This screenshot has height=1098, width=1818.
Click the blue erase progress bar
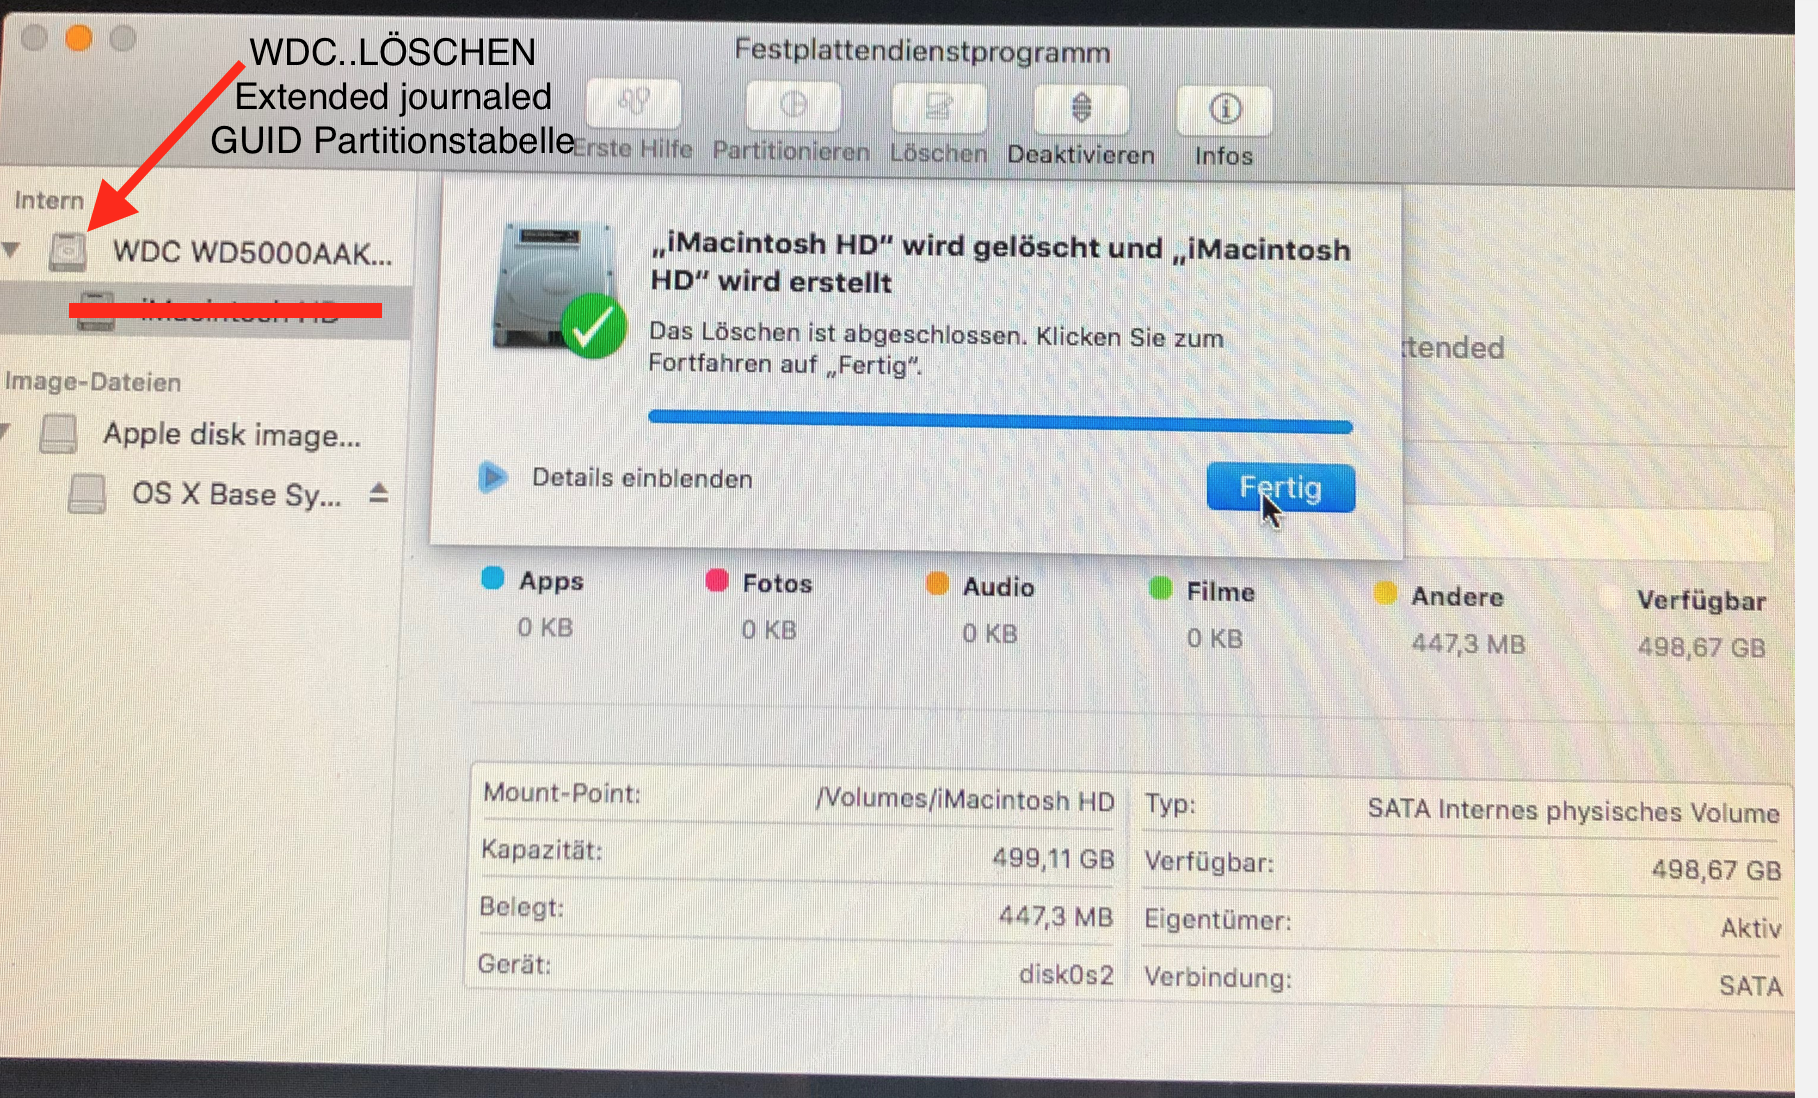click(1000, 421)
